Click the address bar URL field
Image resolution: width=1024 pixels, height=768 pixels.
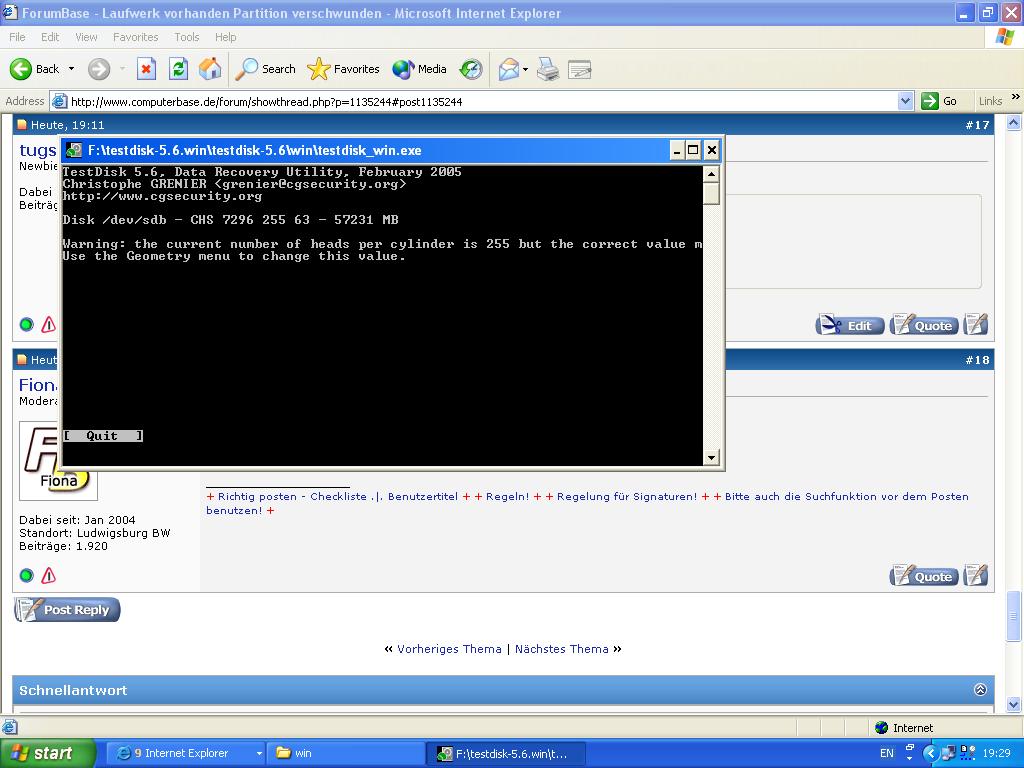coord(483,101)
